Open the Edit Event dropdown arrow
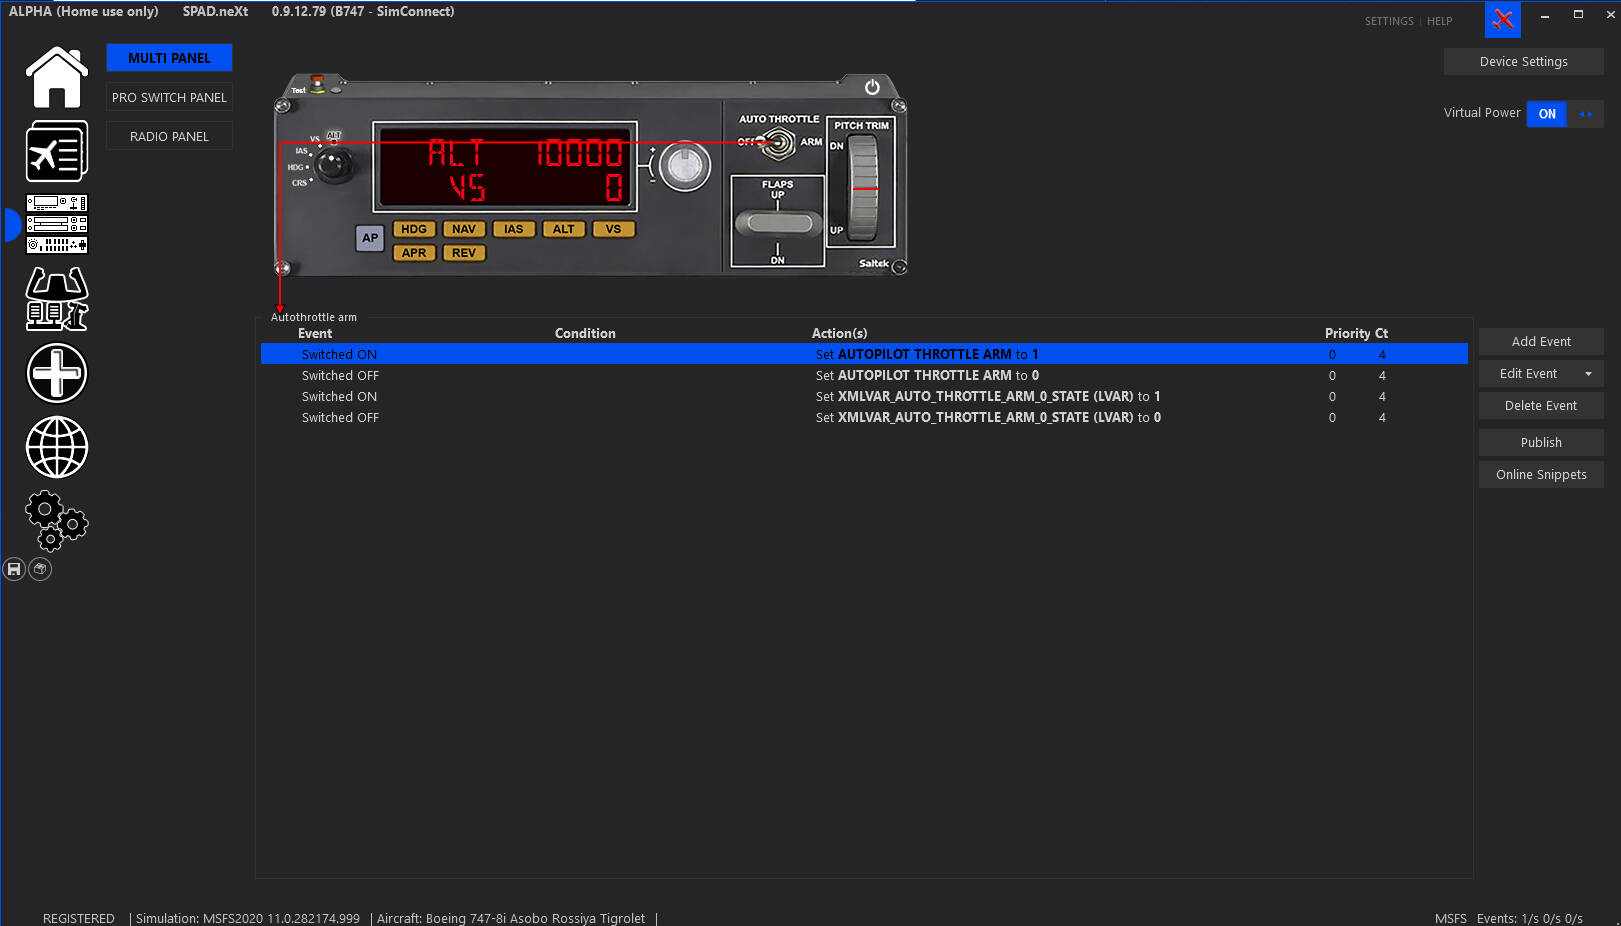Screen dimensions: 1621x926 pyautogui.click(x=1586, y=373)
